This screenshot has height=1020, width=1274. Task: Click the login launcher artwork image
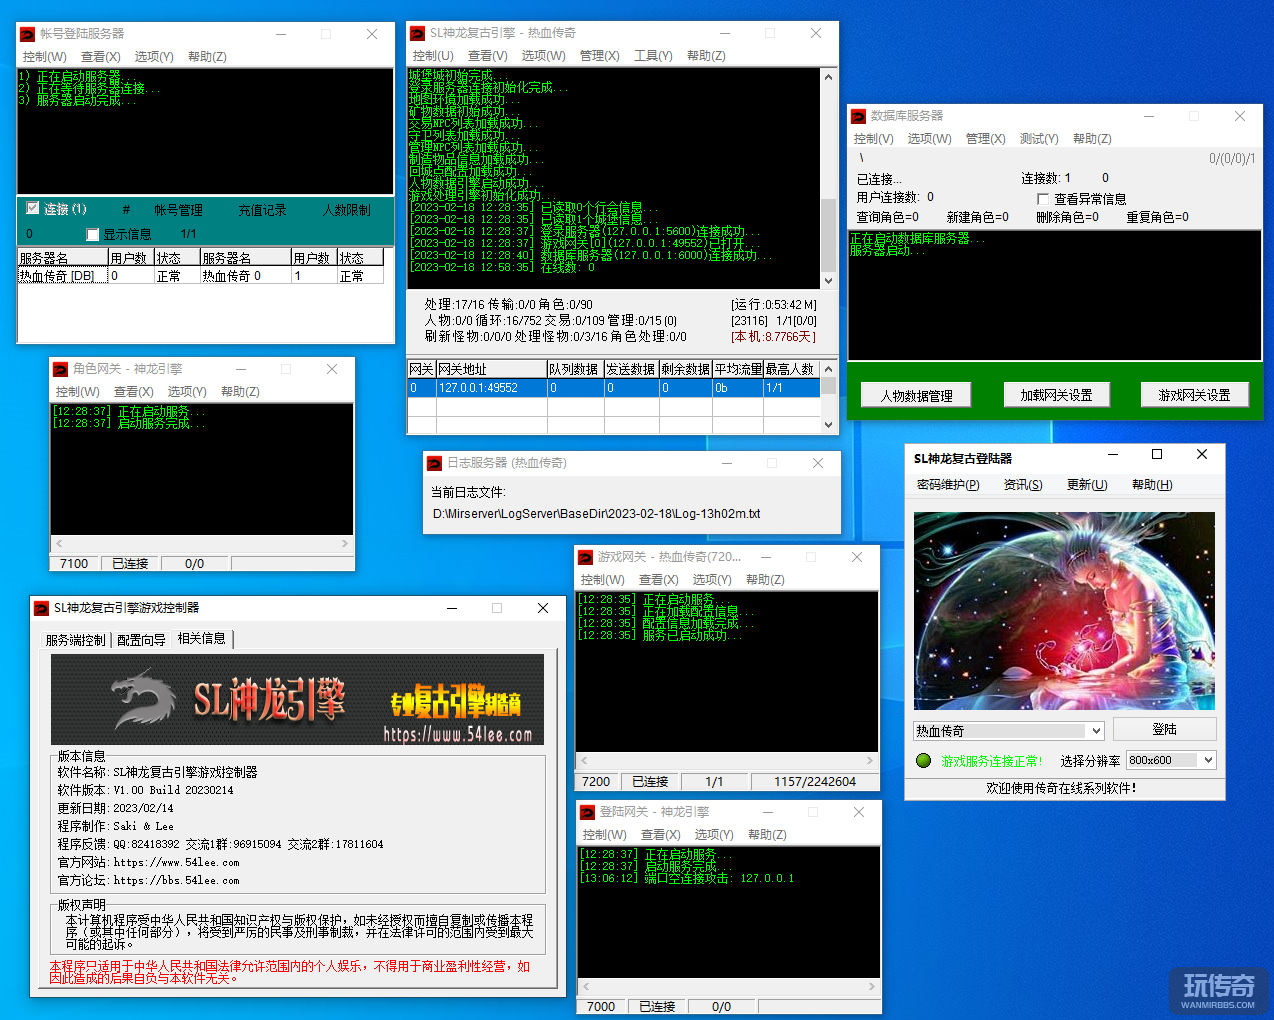tap(1064, 611)
